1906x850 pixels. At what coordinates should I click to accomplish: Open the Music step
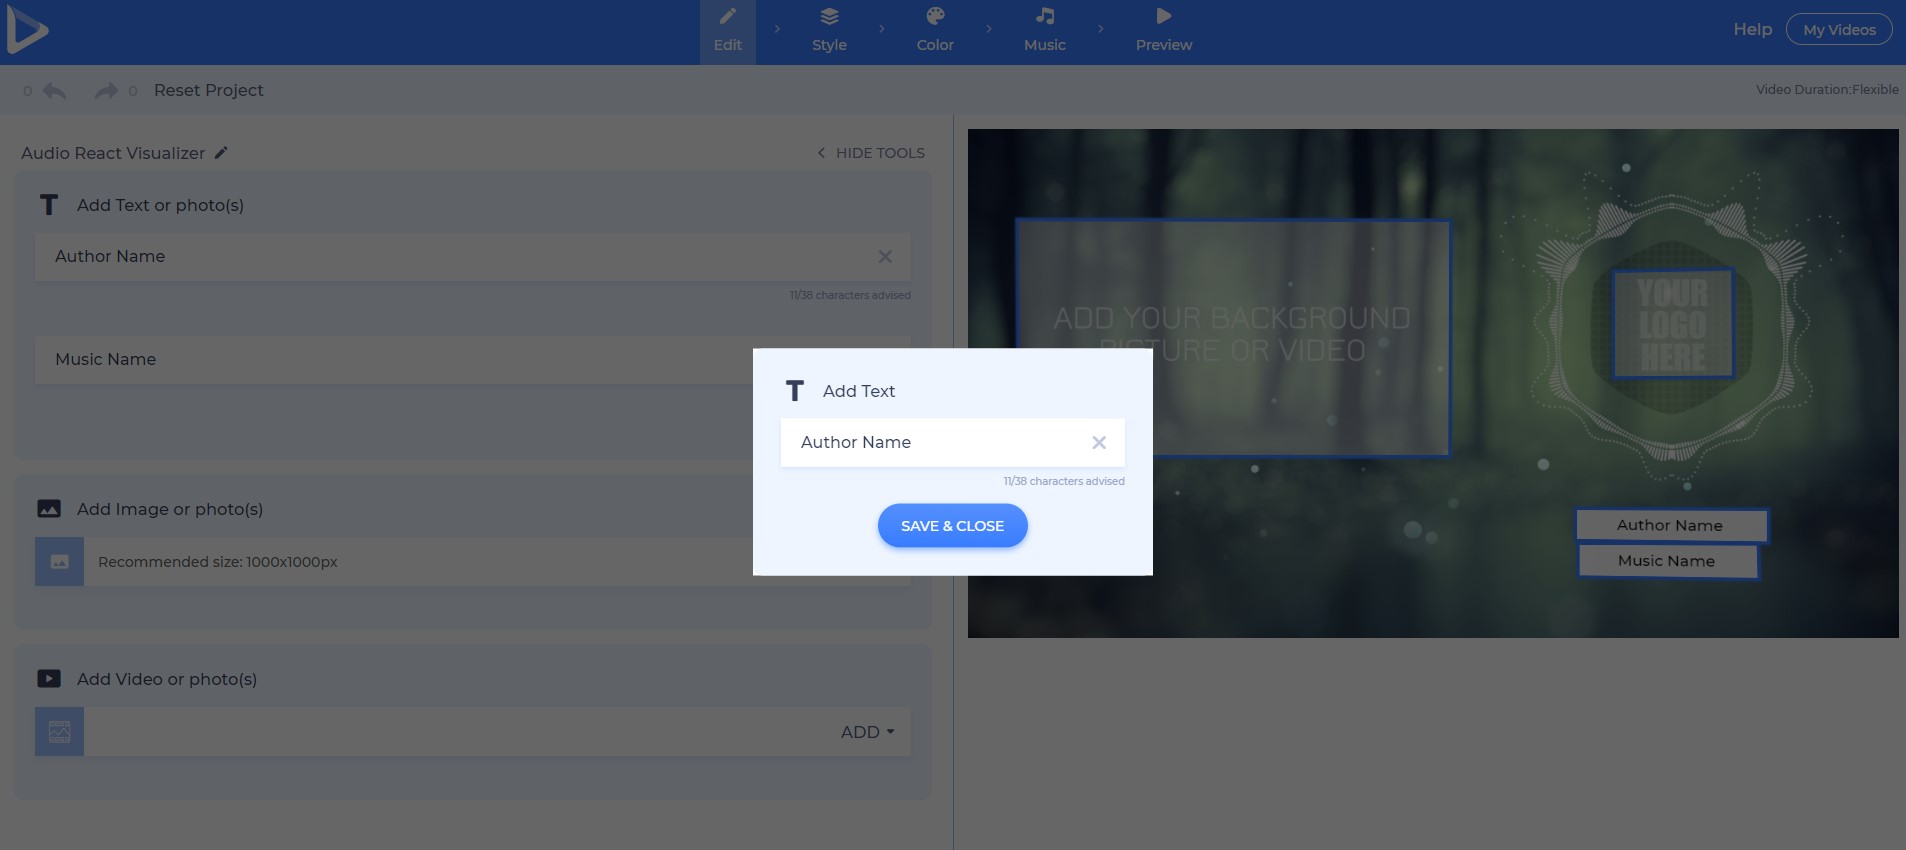(x=1044, y=30)
